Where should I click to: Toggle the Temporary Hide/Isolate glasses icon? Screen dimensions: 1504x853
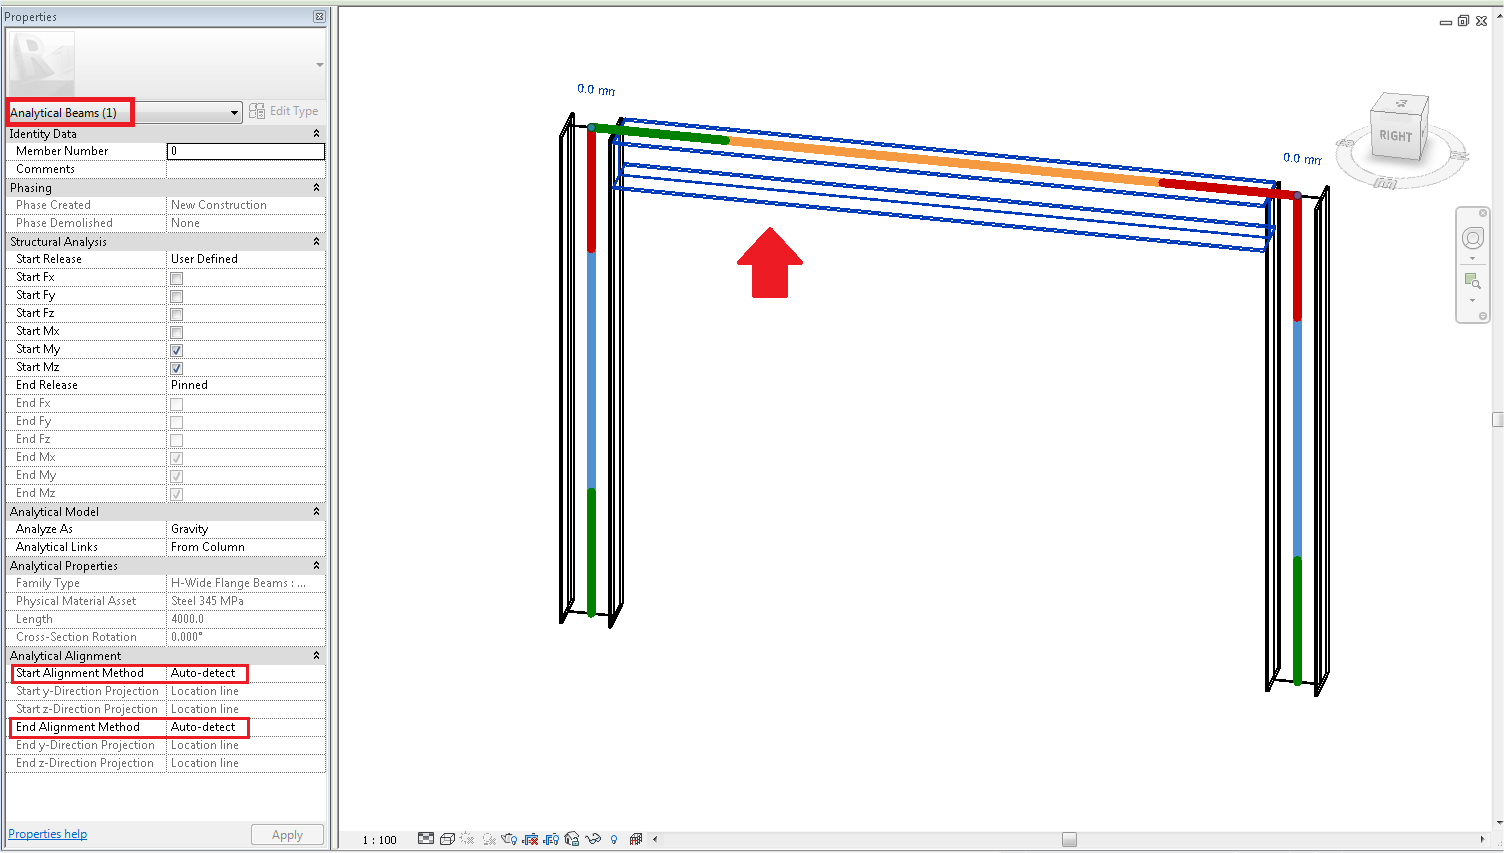point(593,839)
